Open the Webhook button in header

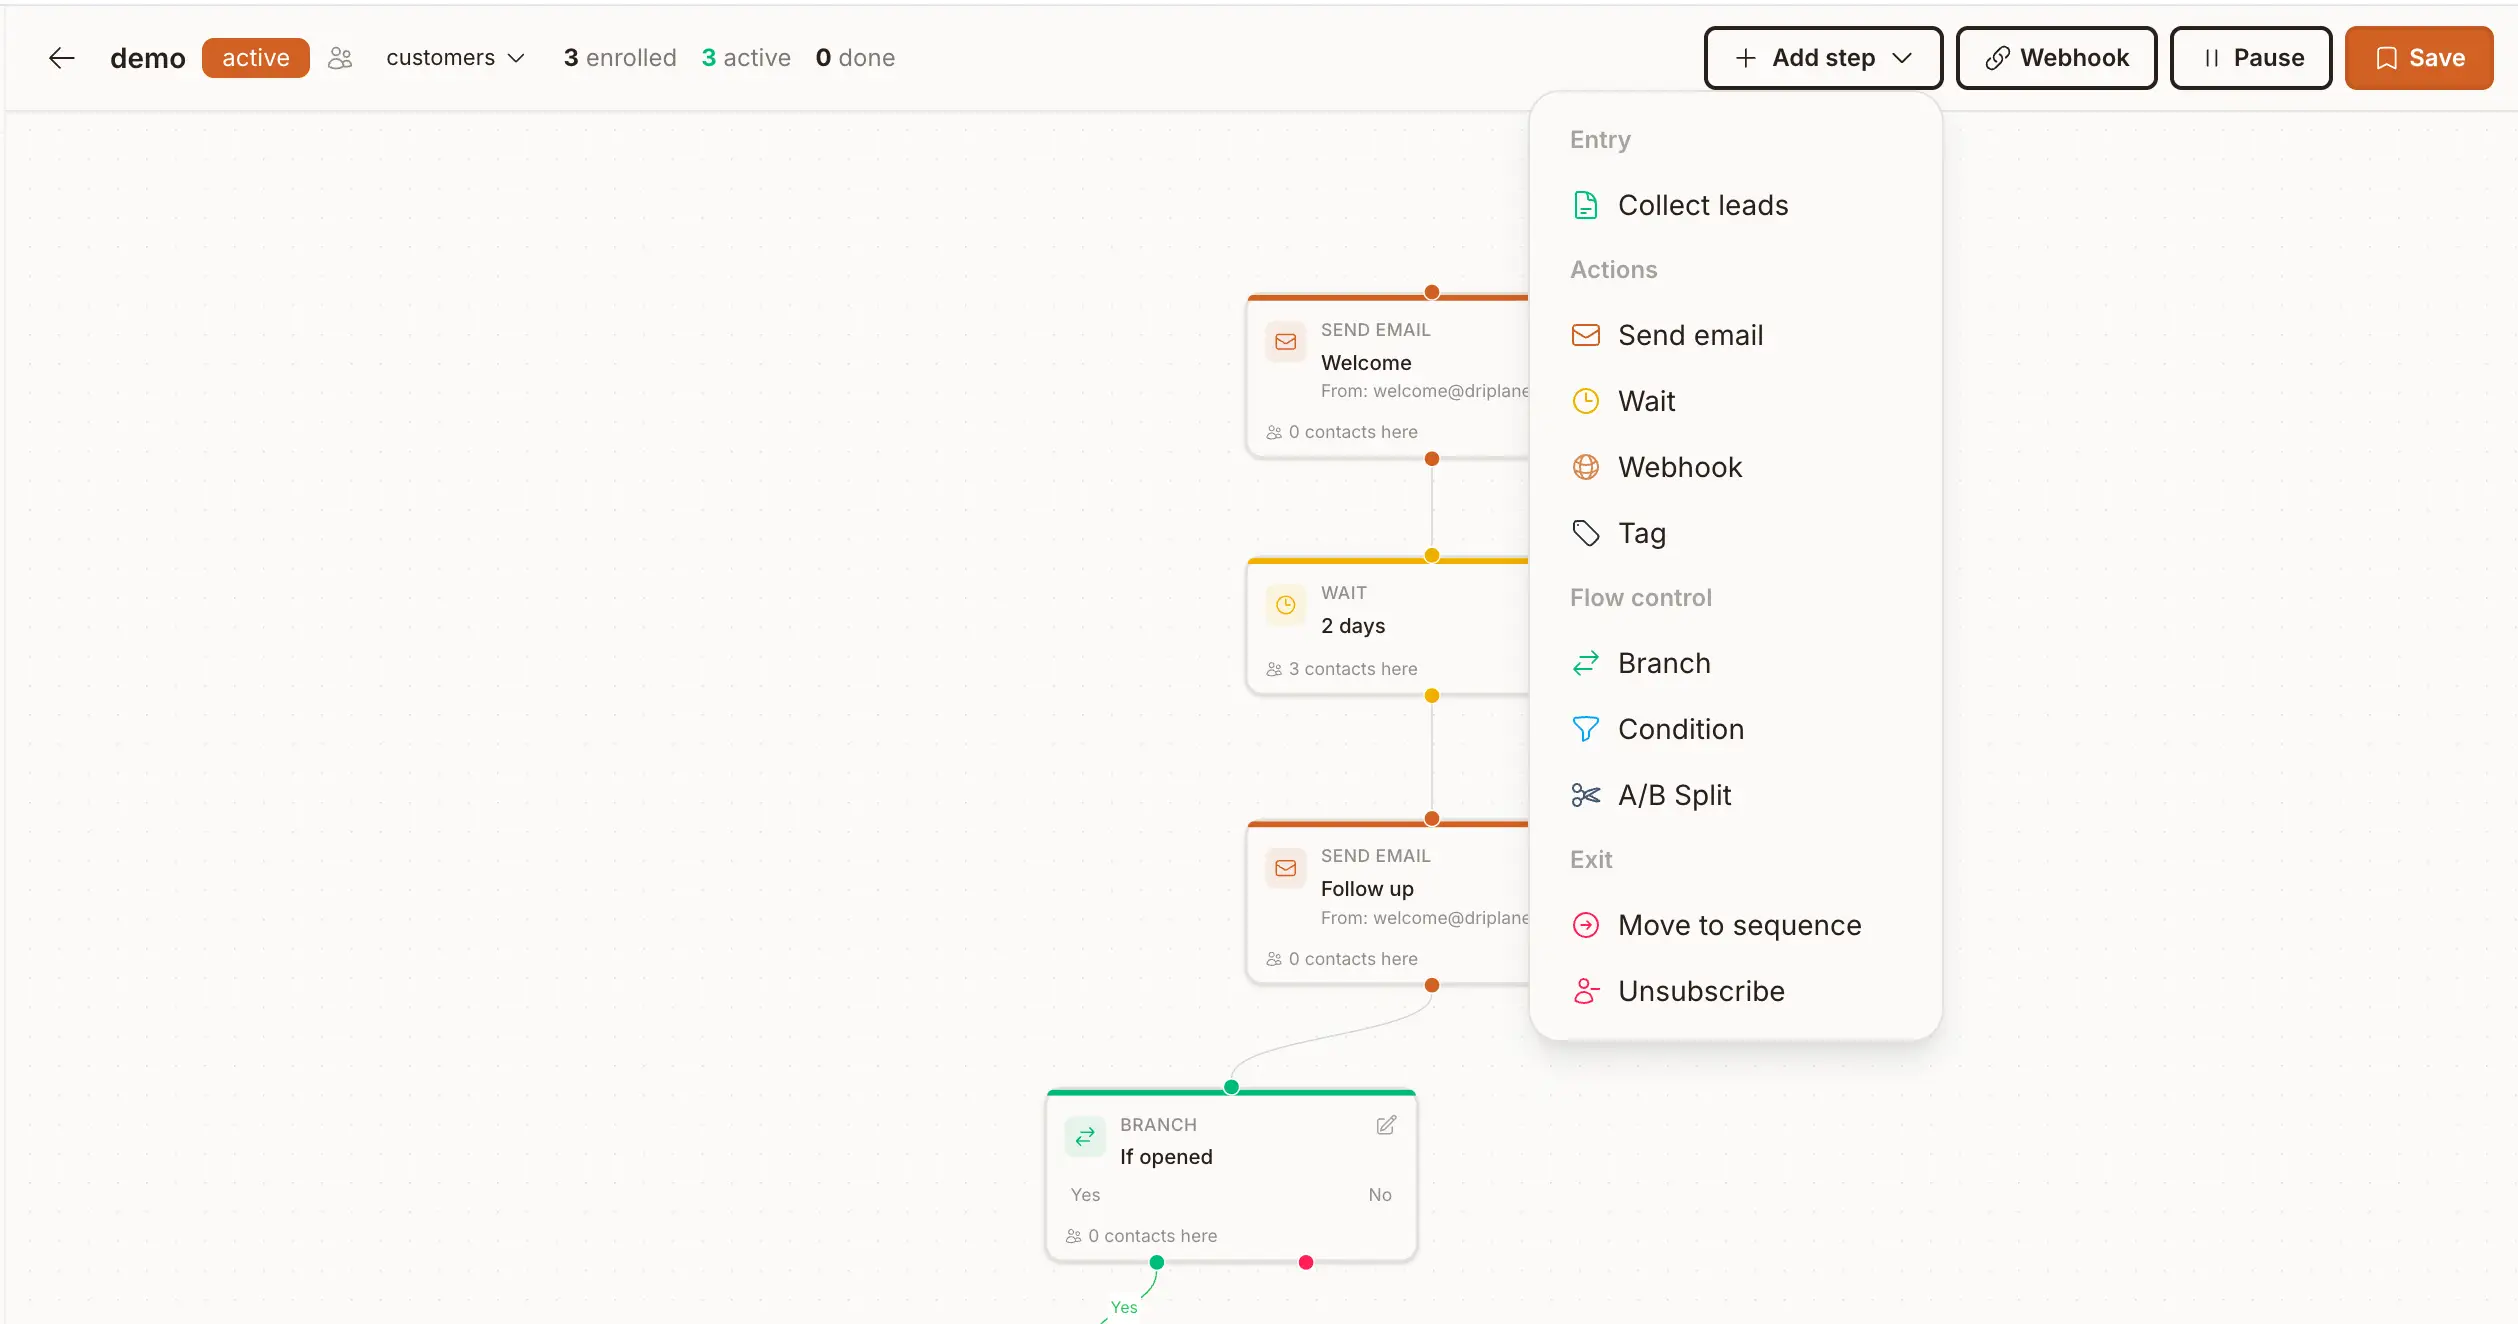click(2056, 58)
